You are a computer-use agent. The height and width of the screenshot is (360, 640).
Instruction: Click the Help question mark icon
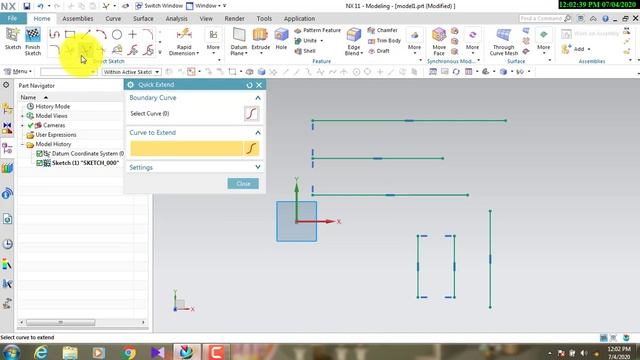[x=605, y=18]
